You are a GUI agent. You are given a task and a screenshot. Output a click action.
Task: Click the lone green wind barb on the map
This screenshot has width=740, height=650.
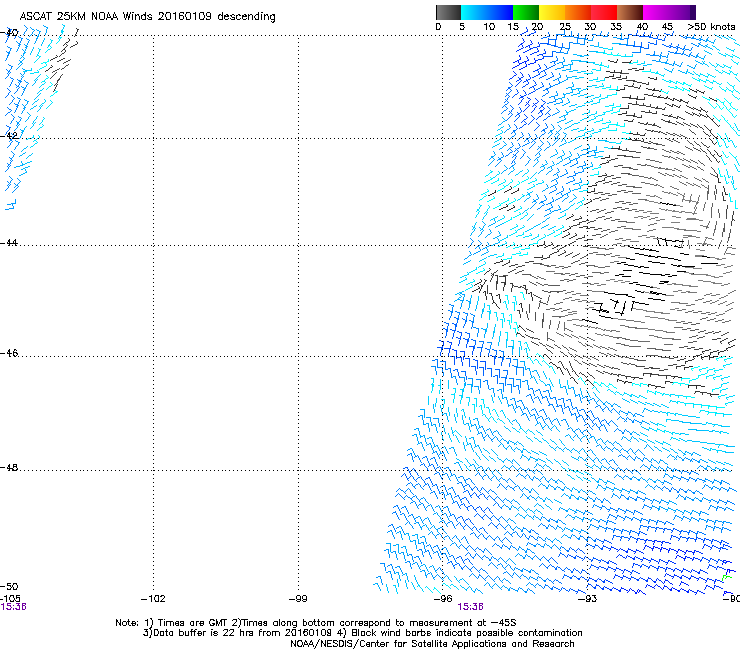point(727,578)
